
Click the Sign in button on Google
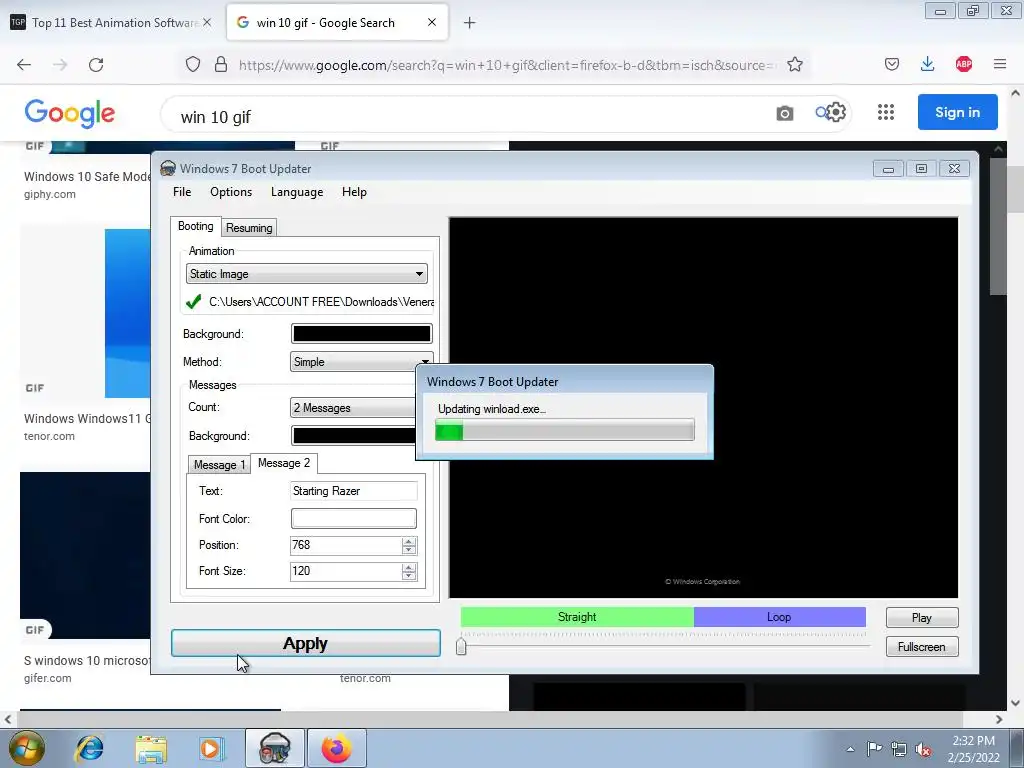pos(957,112)
